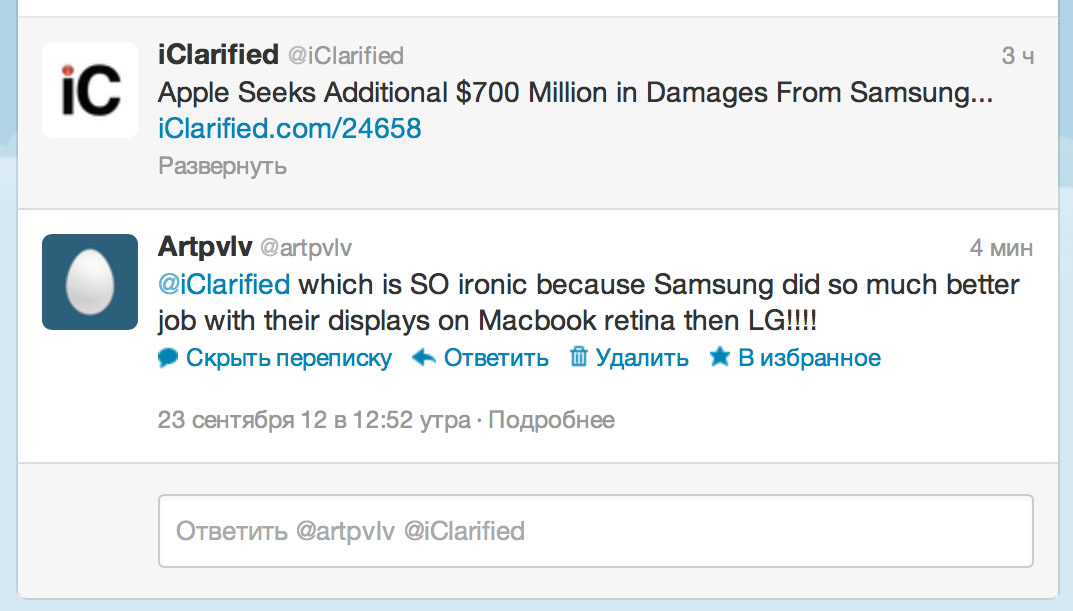
Task: Click the @iClarified mention in reply
Action: pyautogui.click(x=224, y=285)
